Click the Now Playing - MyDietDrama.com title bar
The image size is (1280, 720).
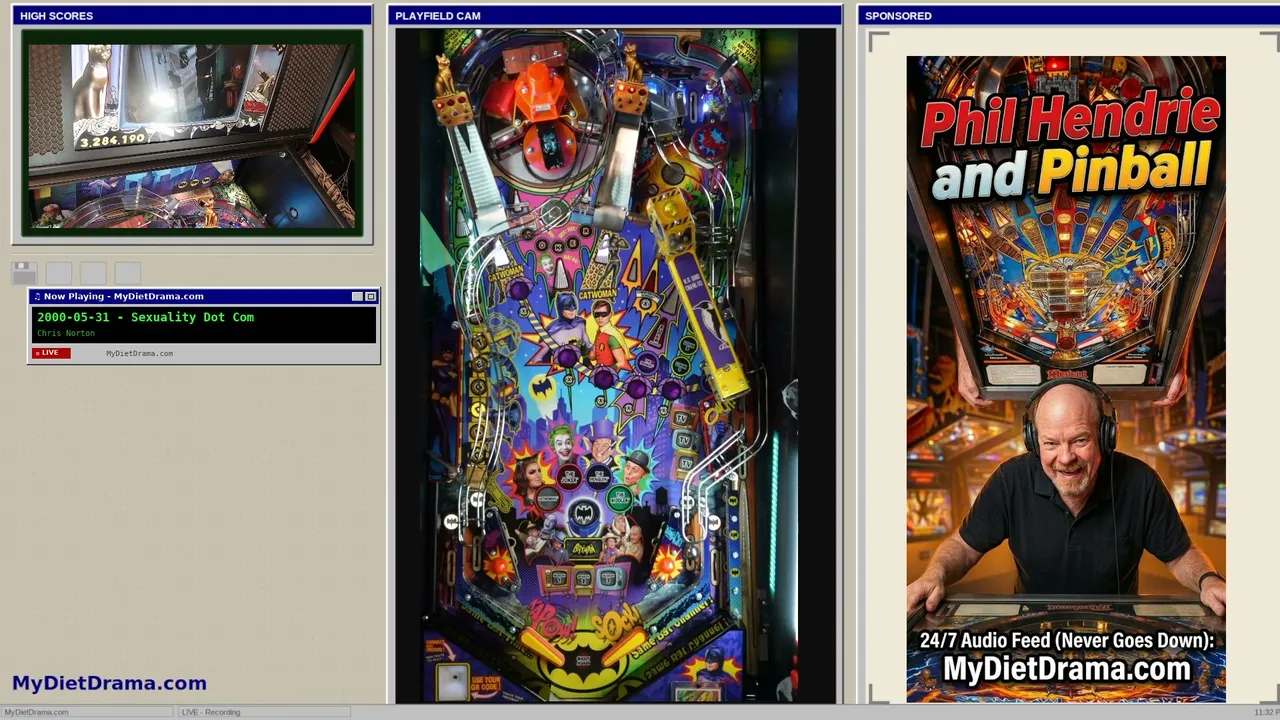pos(204,296)
